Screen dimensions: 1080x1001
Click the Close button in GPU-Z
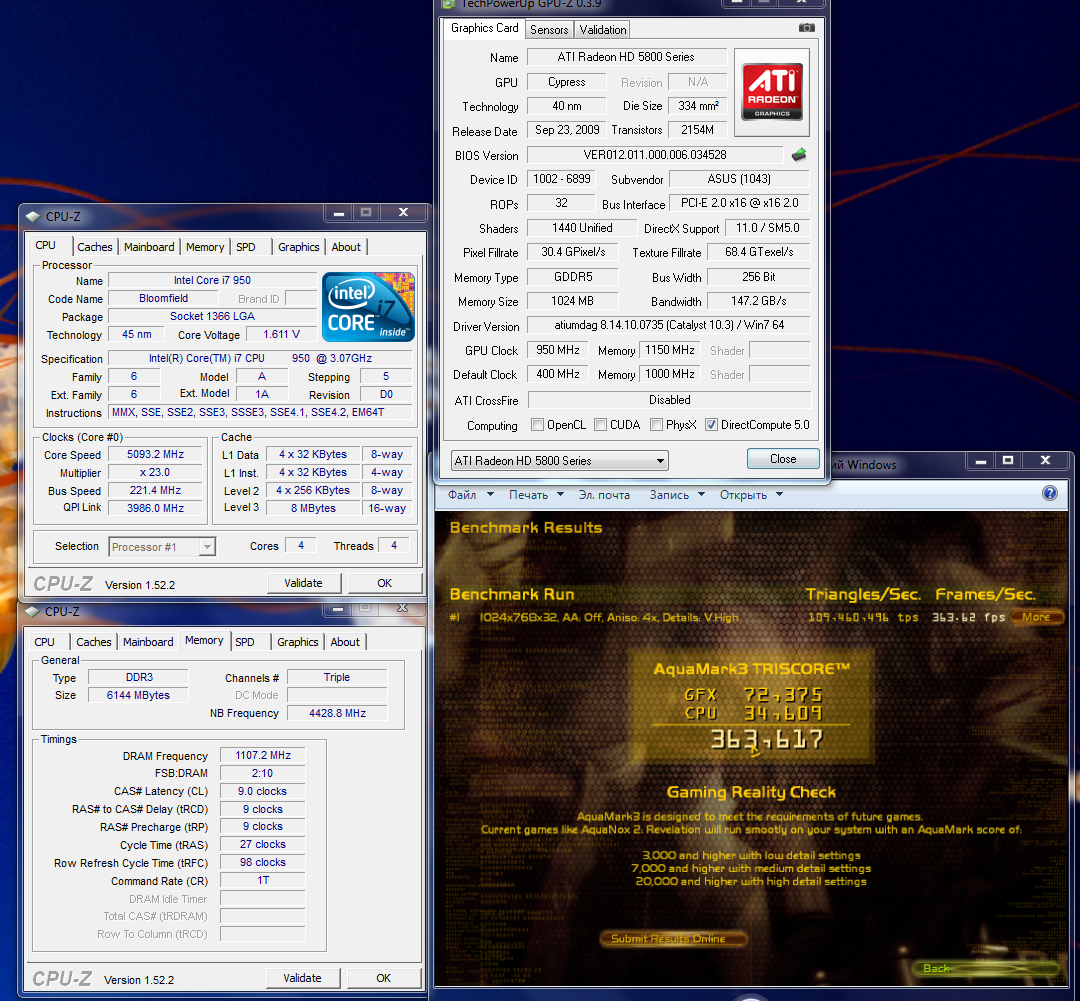click(783, 459)
